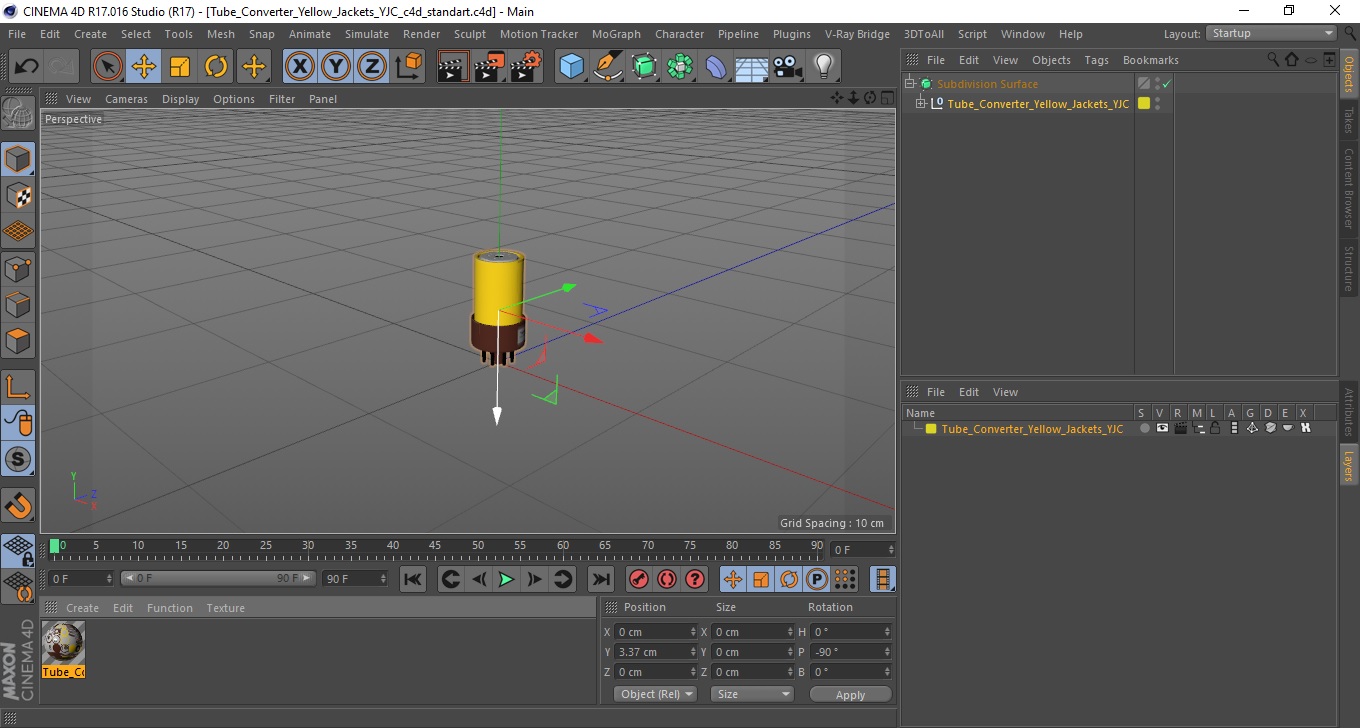The image size is (1360, 728).
Task: Click the Tube_C material thumbnail
Action: pos(63,643)
